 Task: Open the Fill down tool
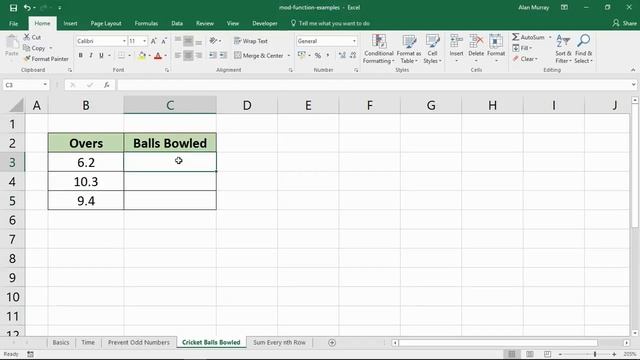(522, 48)
